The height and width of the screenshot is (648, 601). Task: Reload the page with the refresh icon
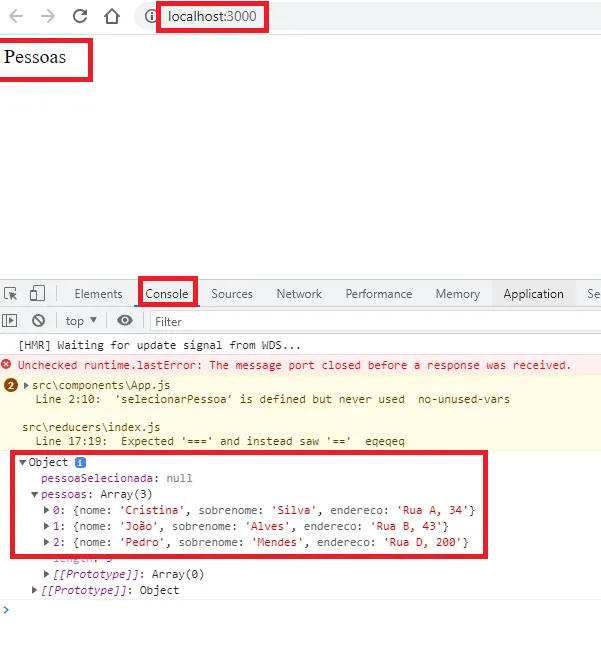80,16
